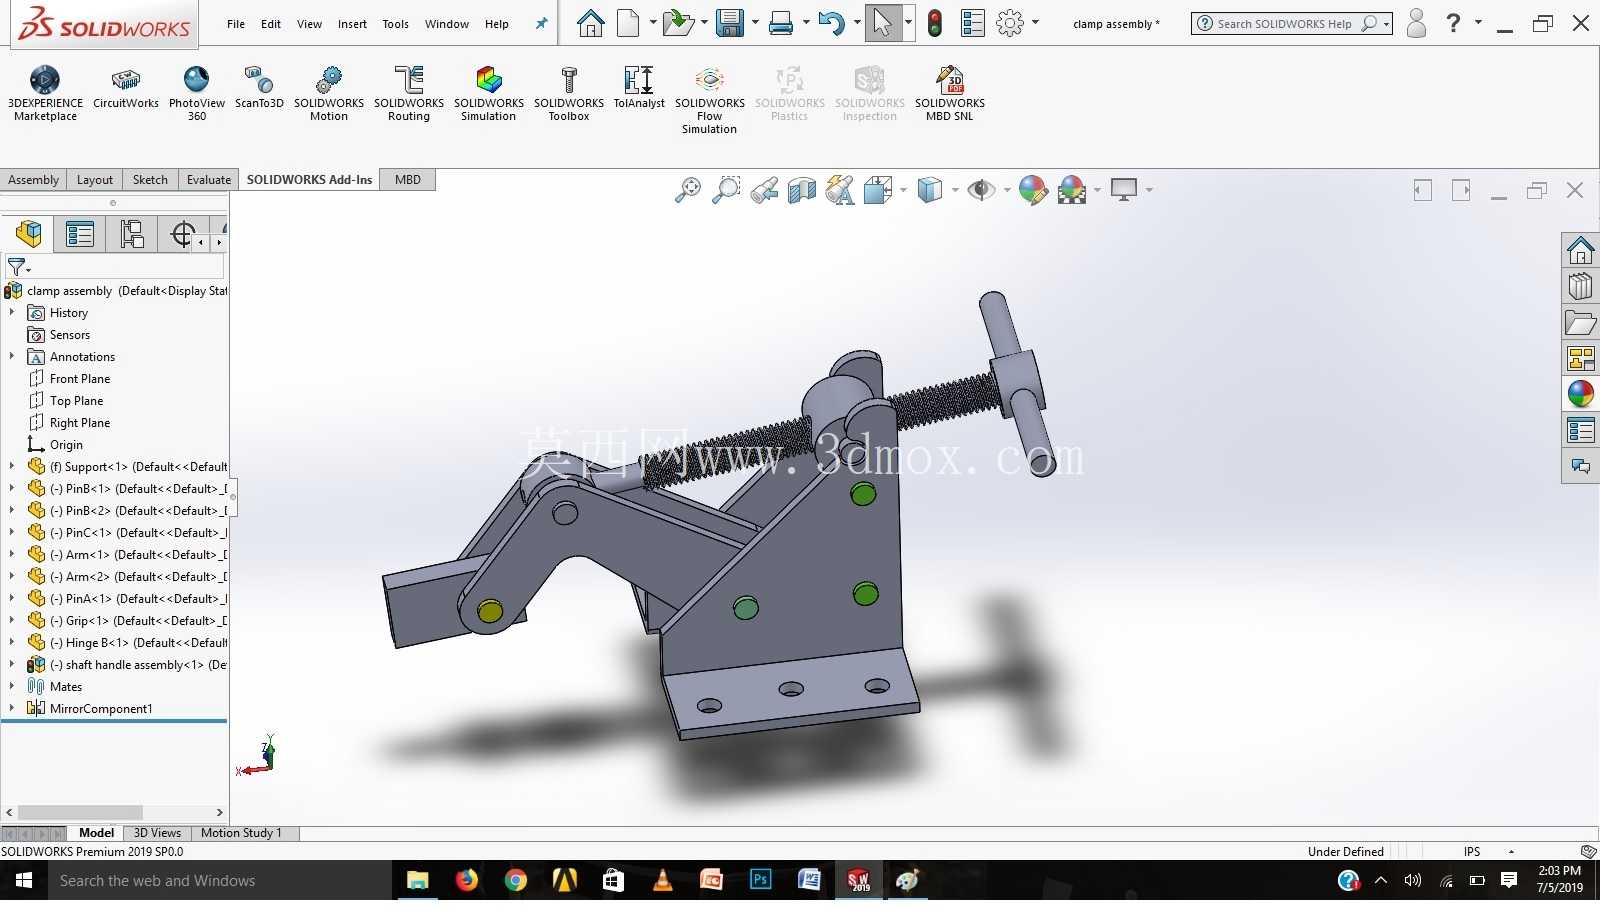Image resolution: width=1602 pixels, height=910 pixels.
Task: Open PhotoView 360 add-in
Action: coord(197,94)
